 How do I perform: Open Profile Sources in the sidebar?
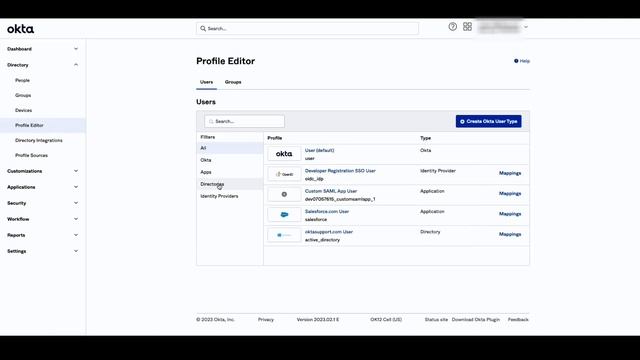[31, 156]
